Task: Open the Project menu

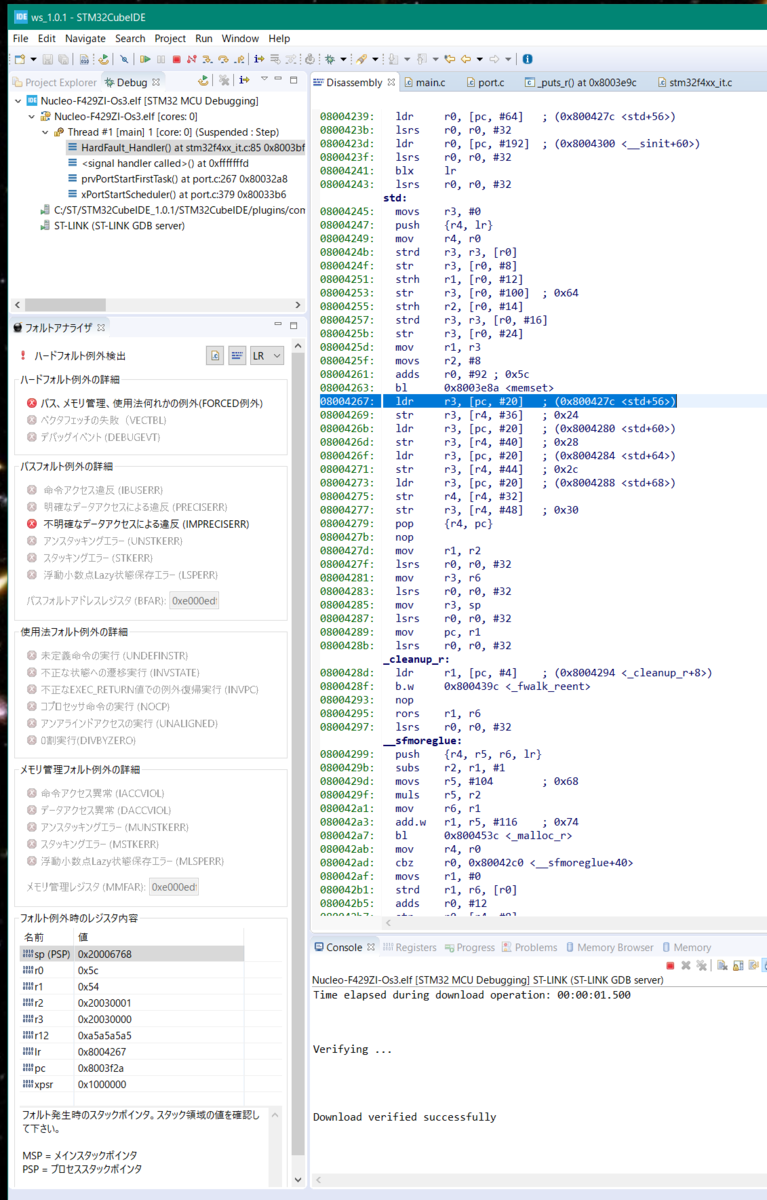Action: click(x=170, y=38)
